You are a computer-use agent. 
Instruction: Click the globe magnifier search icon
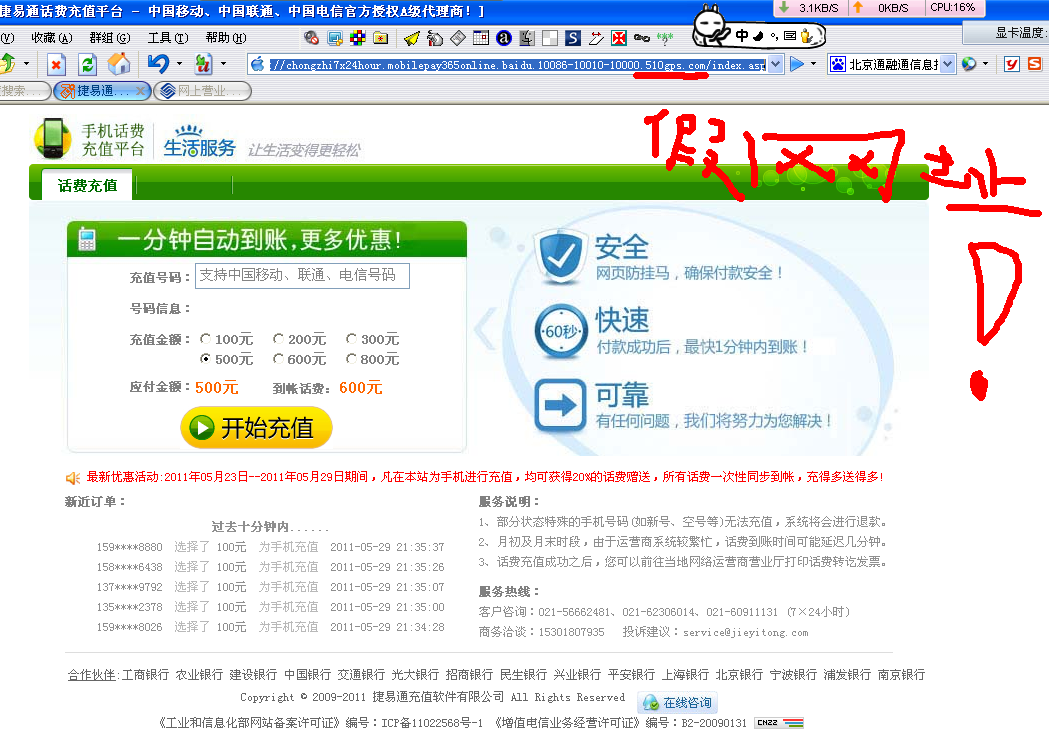pos(968,64)
